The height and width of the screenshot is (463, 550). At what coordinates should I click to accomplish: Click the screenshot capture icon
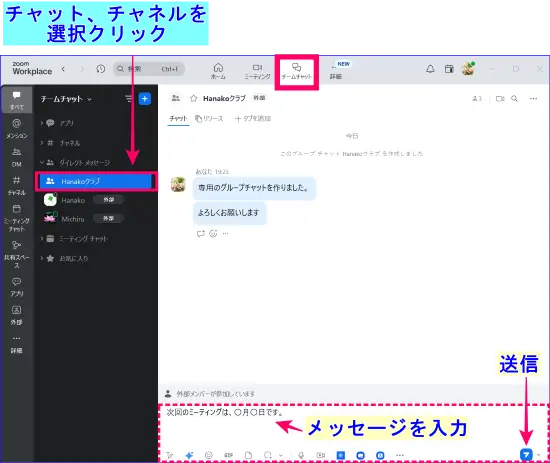click(268, 455)
